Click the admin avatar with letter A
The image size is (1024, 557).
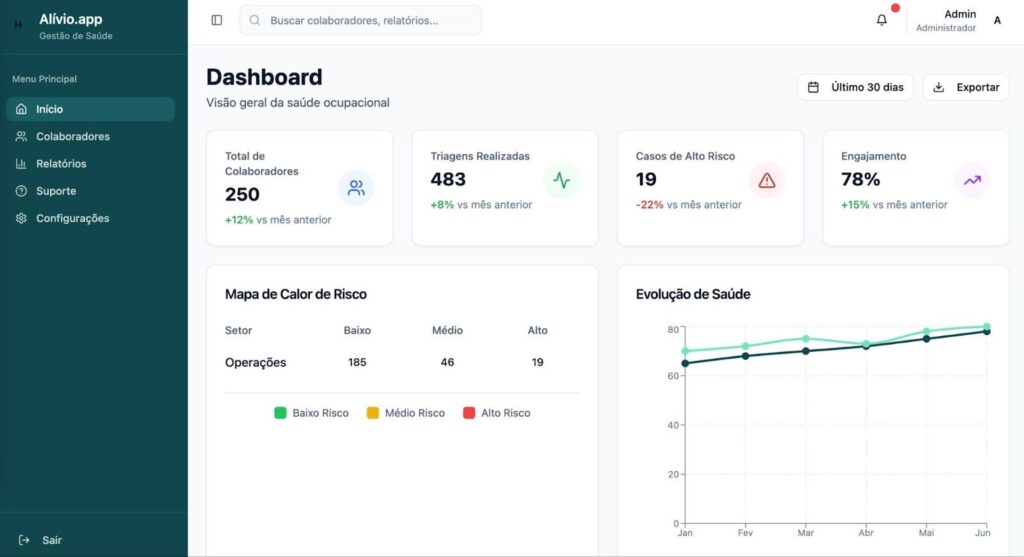pos(997,20)
